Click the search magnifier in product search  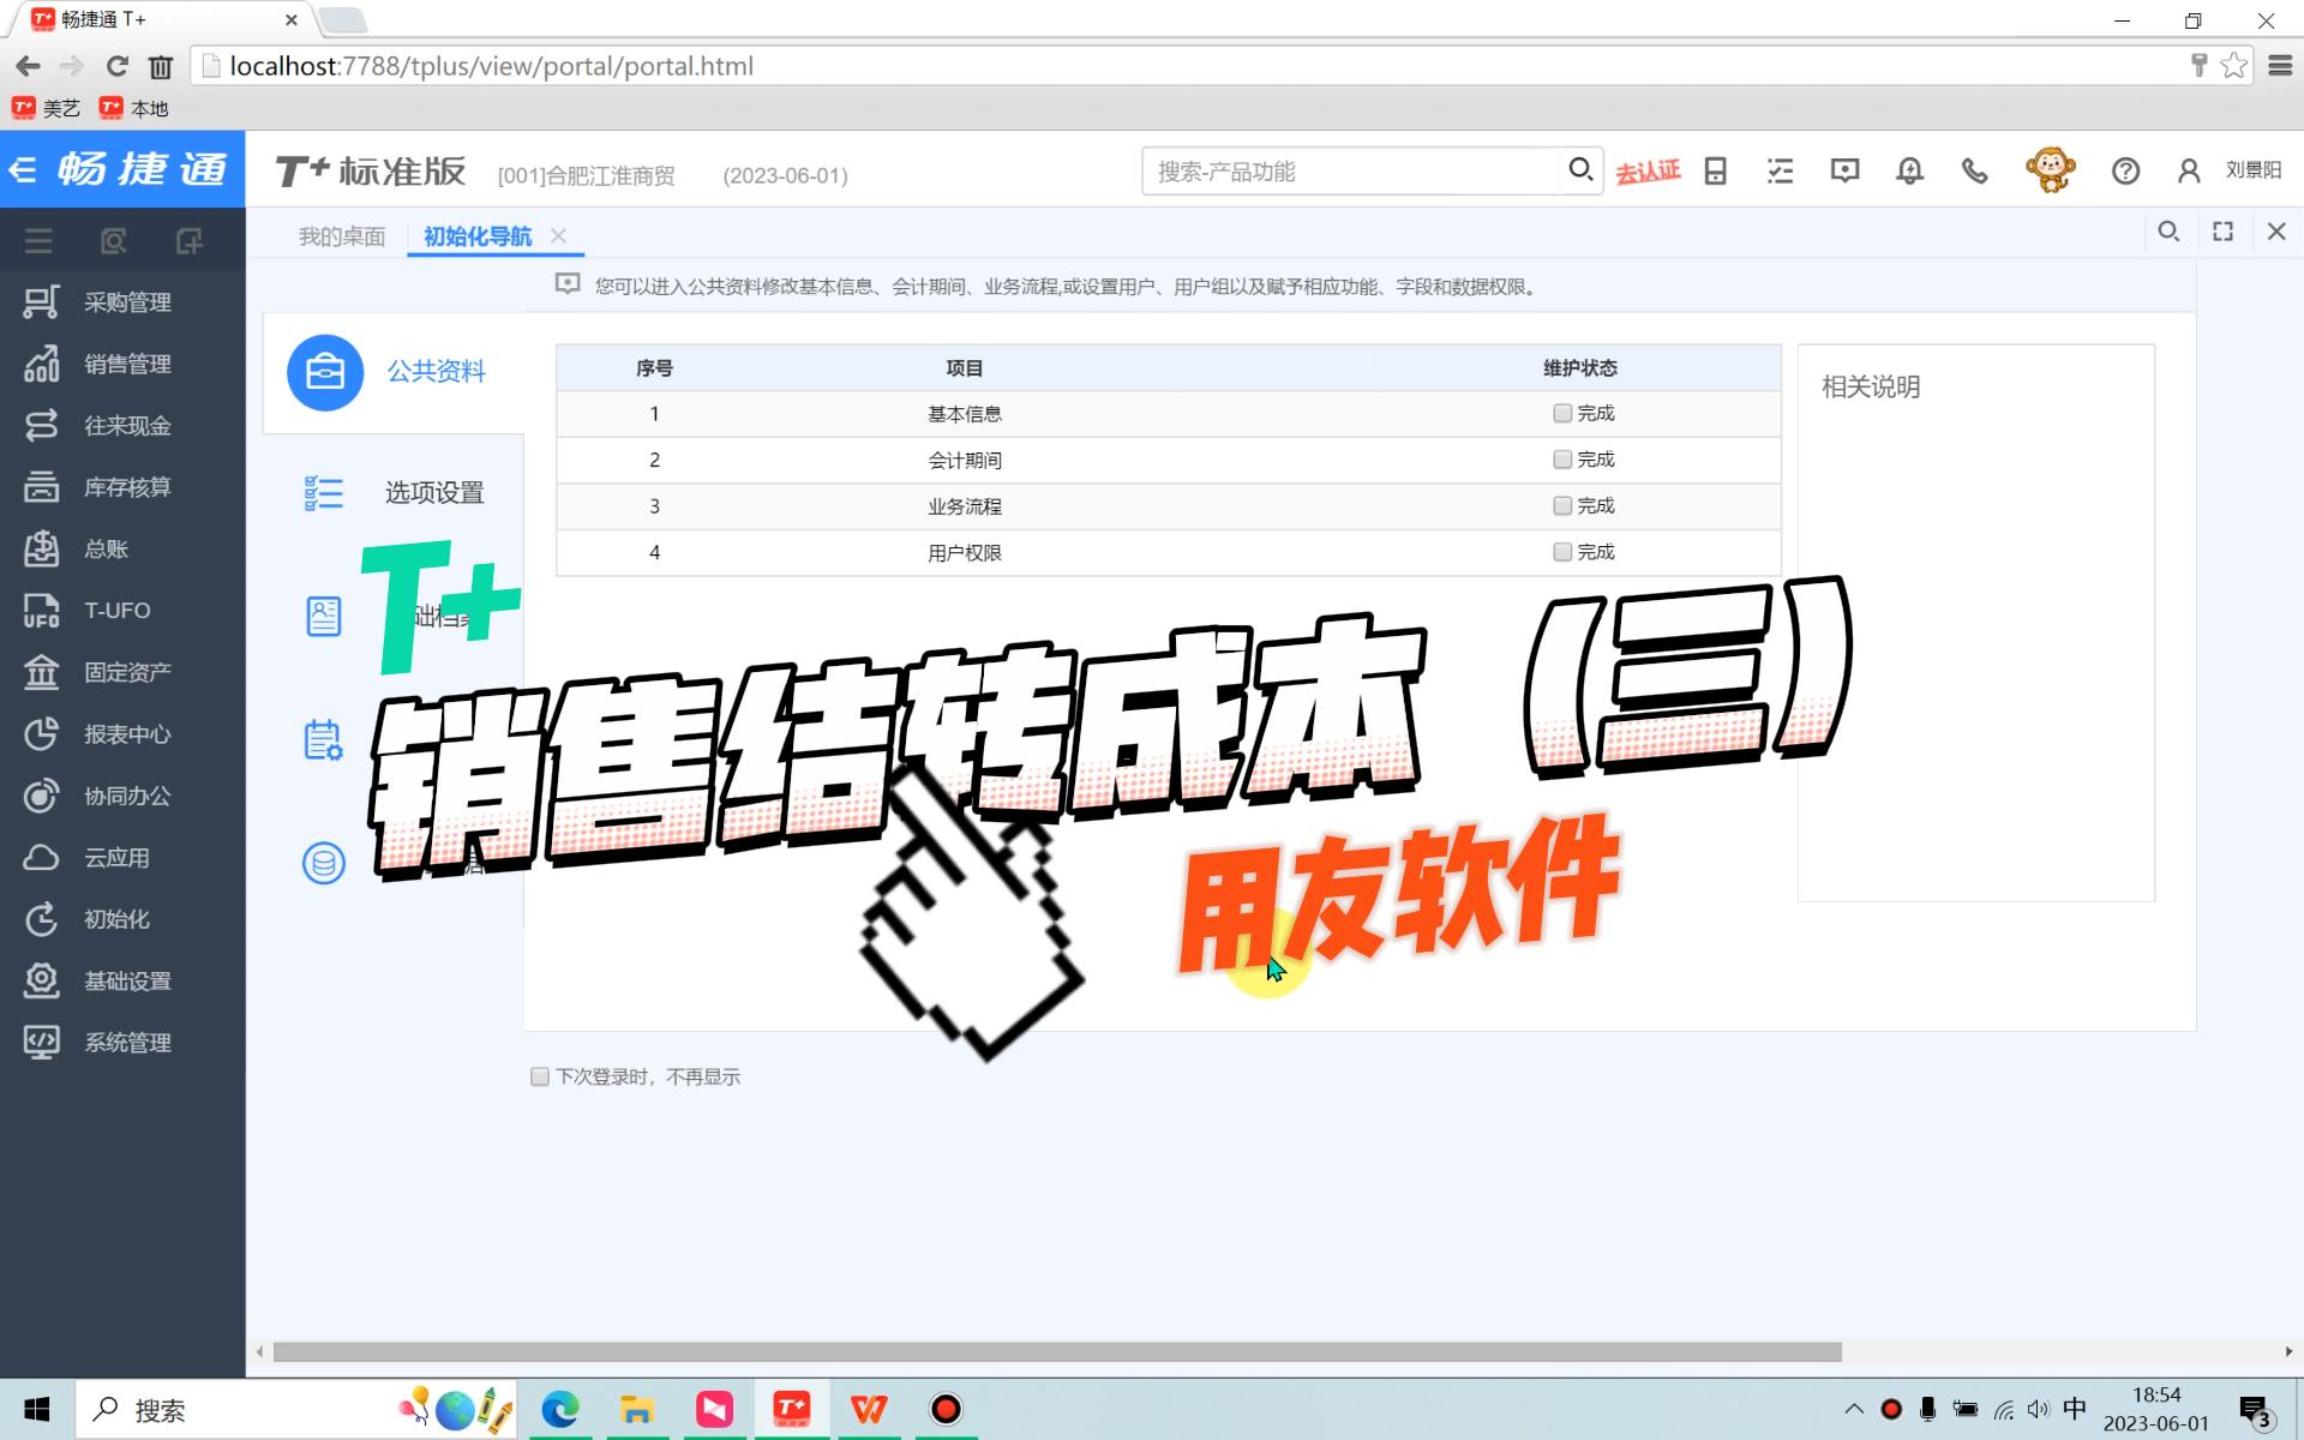[x=1580, y=170]
